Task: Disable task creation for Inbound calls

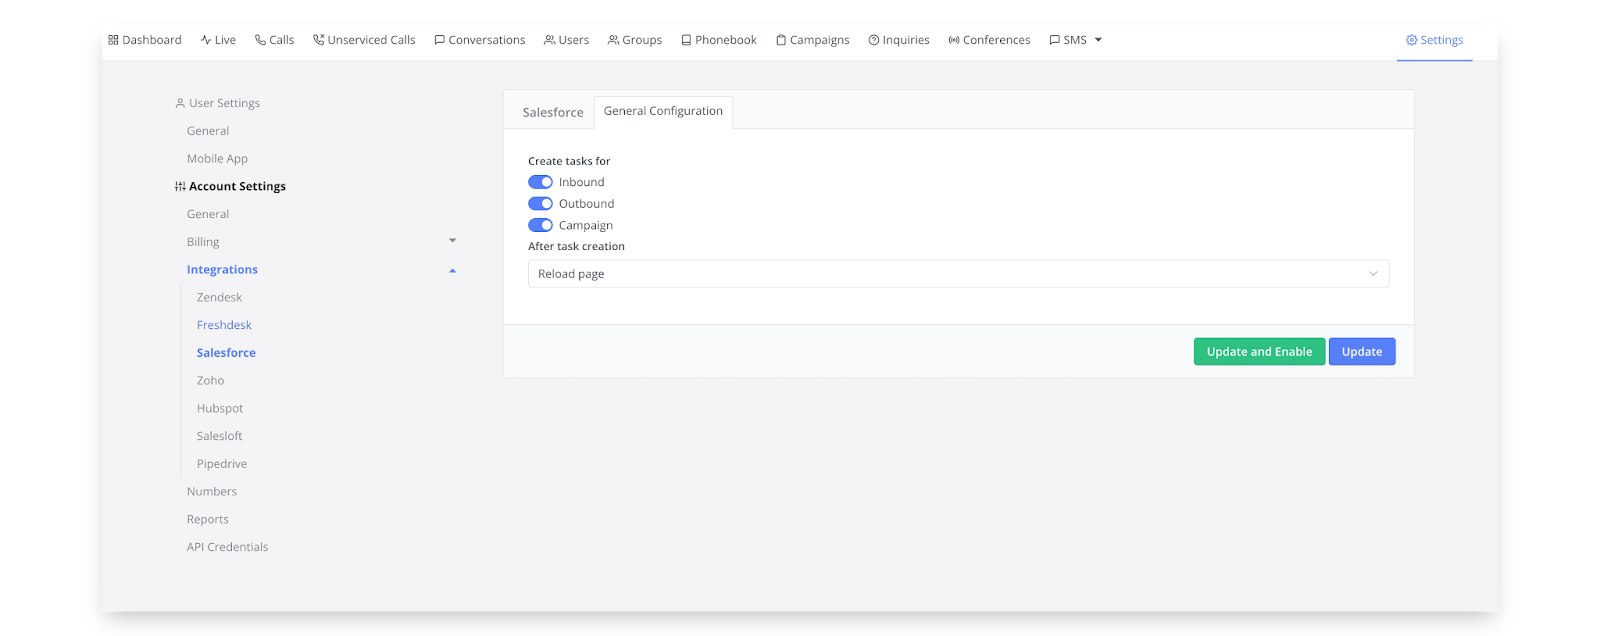Action: point(540,182)
